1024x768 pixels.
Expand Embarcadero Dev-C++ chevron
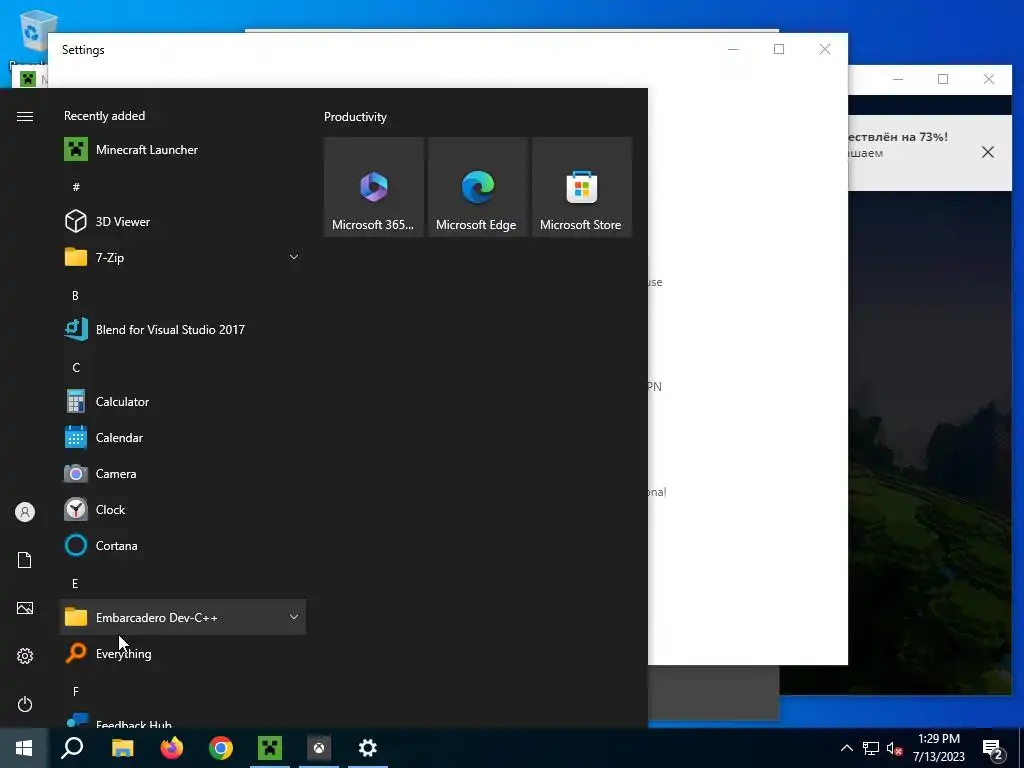294,617
